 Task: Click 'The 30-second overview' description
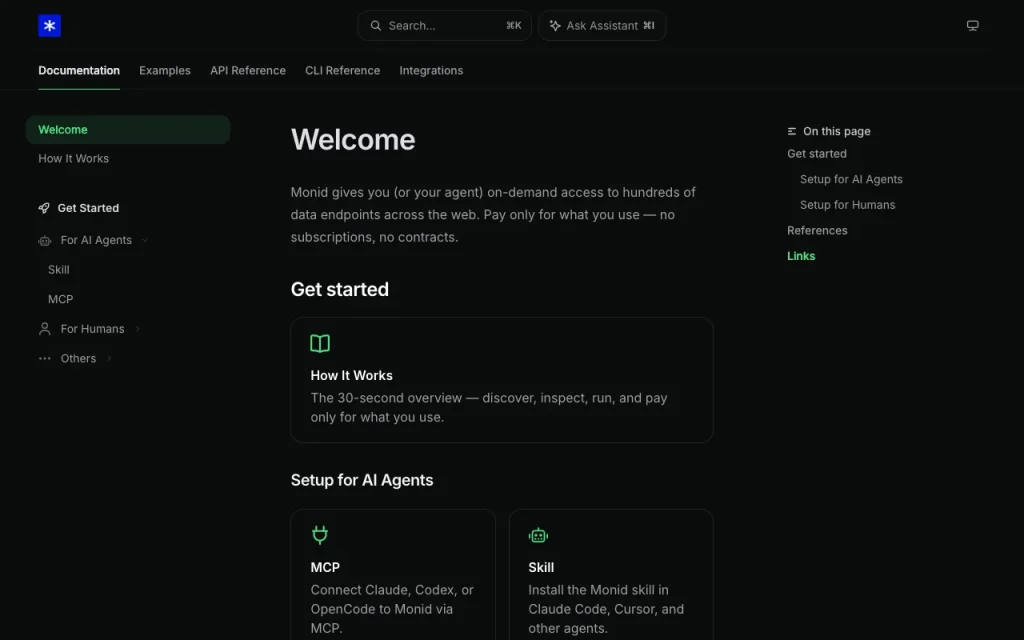click(x=488, y=408)
